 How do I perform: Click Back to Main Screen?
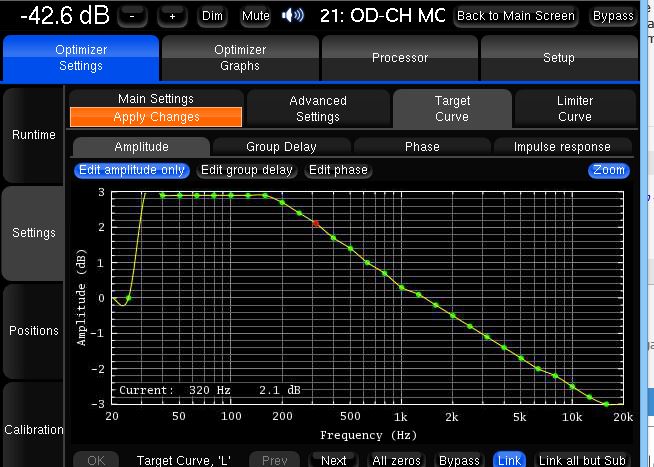point(516,16)
